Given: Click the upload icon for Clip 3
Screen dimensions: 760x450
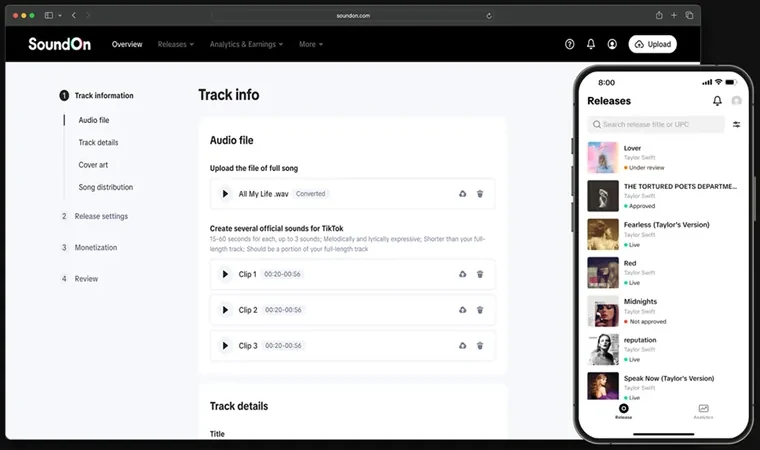Looking at the screenshot, I should 462,346.
